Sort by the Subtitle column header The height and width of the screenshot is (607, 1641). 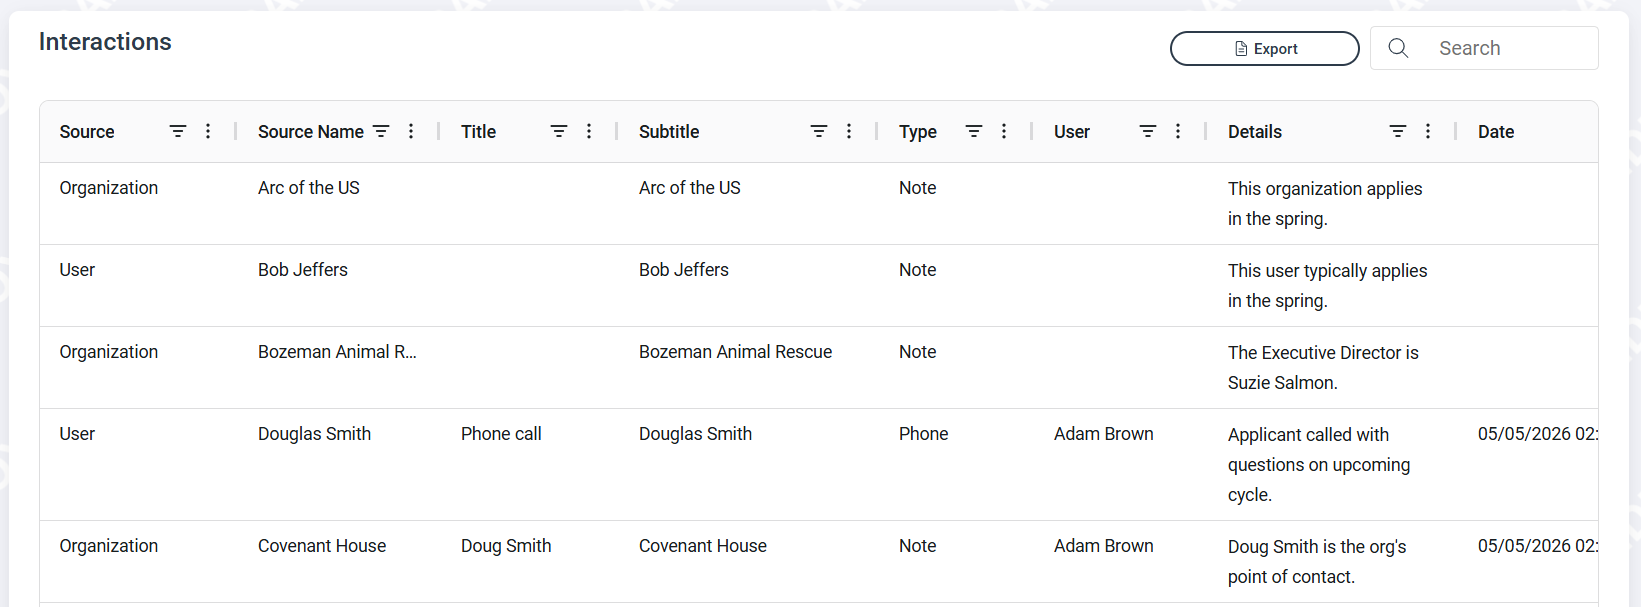coord(669,132)
